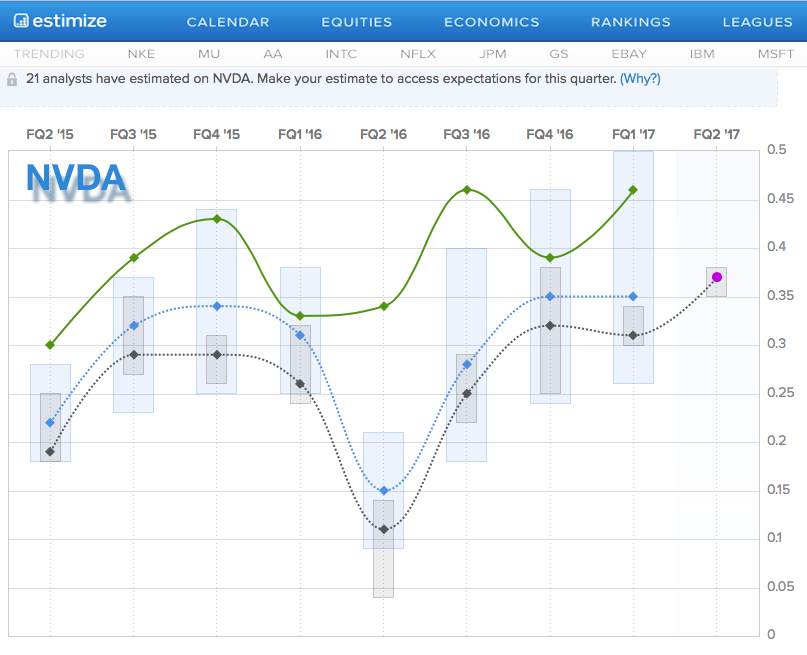Click the purple FQ2 '17 estimate point
The image size is (807, 655).
click(x=717, y=277)
